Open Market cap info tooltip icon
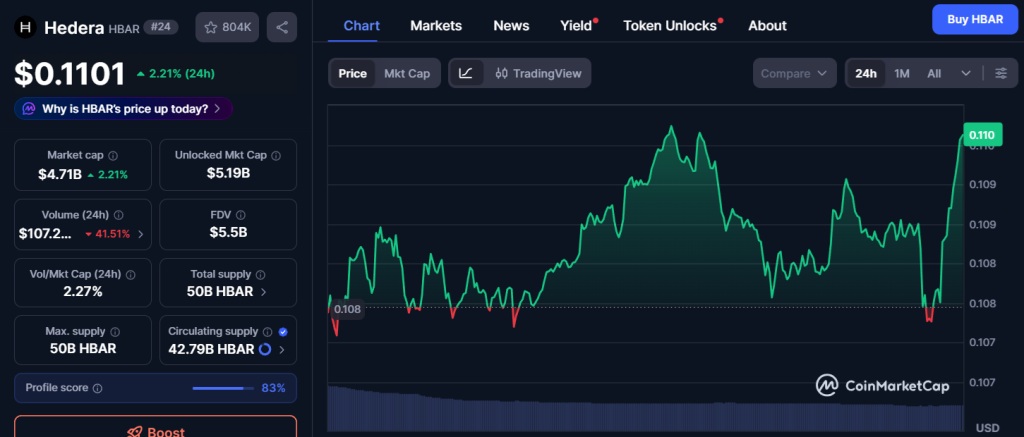Screen dimensions: 1024x437 (113, 155)
